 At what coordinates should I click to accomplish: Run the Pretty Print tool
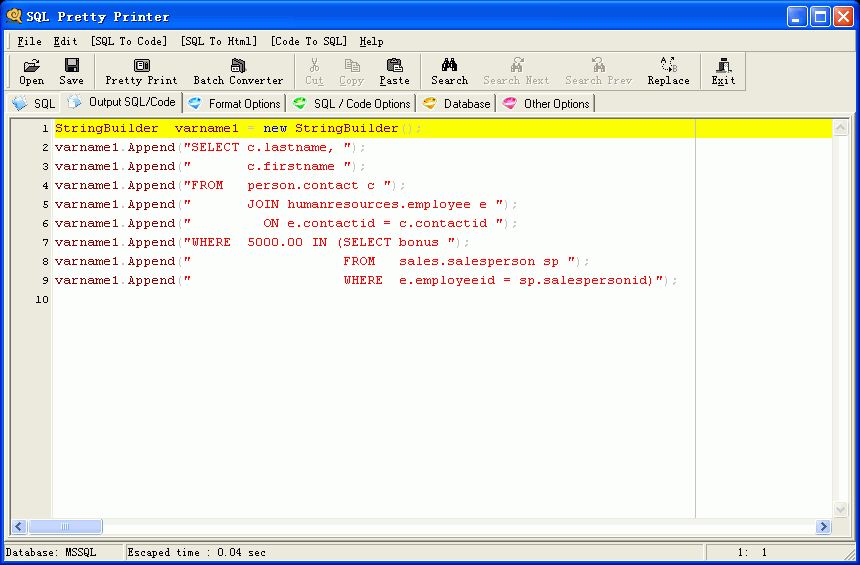141,71
